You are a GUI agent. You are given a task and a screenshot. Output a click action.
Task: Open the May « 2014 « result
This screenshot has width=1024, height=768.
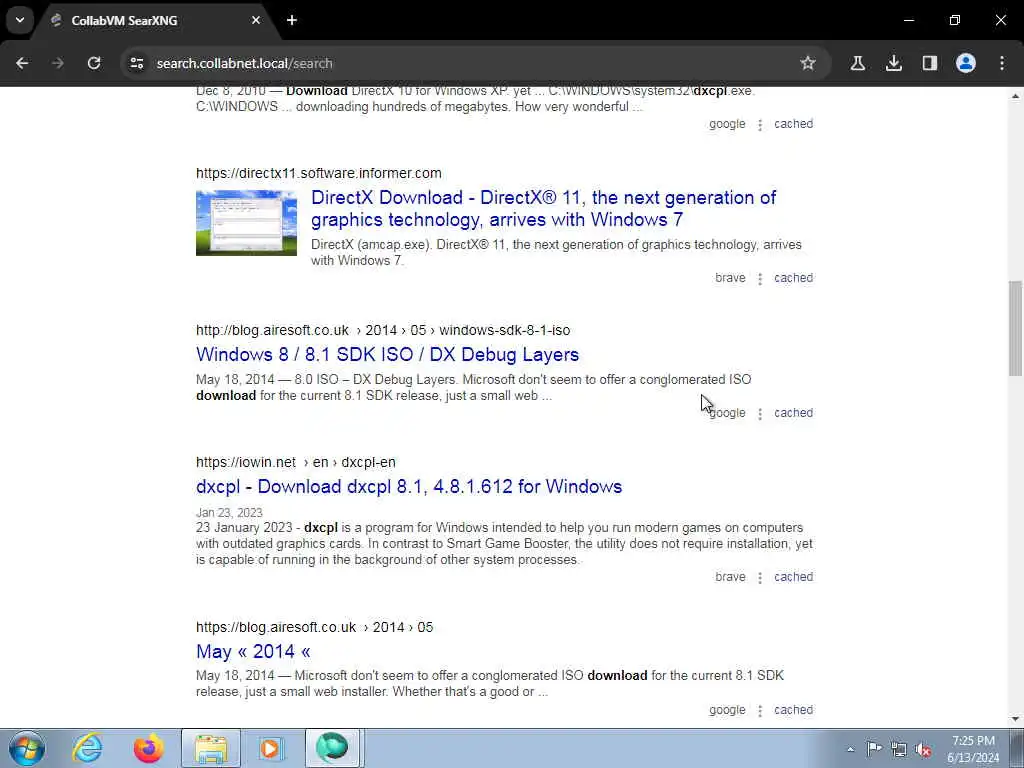253,651
